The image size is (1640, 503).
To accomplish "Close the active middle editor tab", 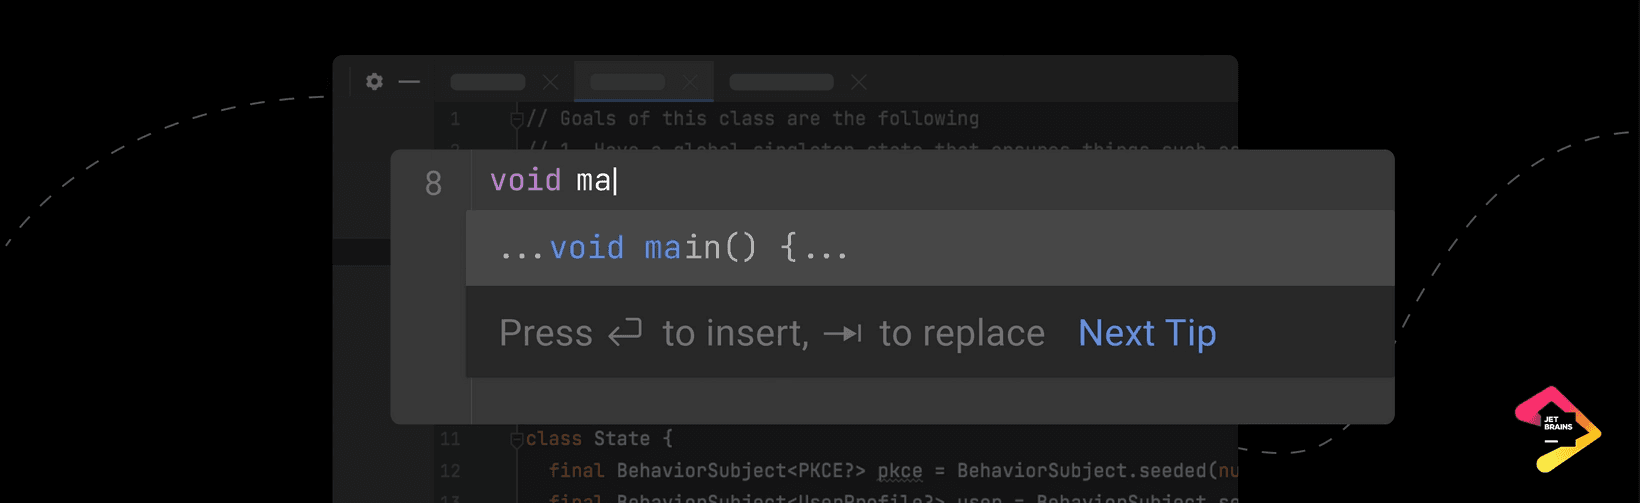I will coord(690,82).
